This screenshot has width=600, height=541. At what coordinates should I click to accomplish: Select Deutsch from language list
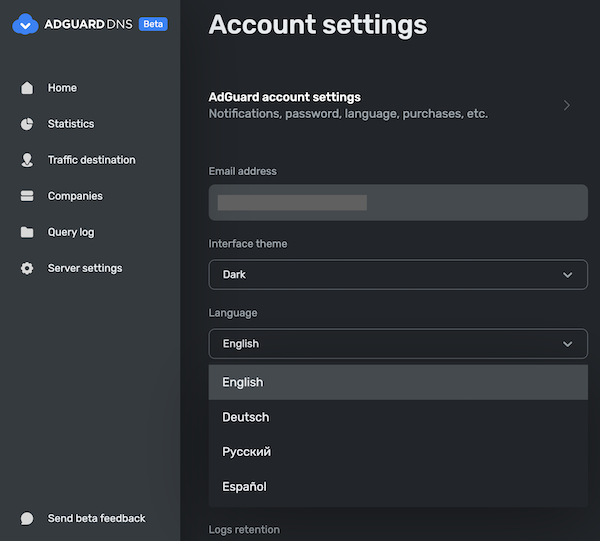[x=398, y=417]
